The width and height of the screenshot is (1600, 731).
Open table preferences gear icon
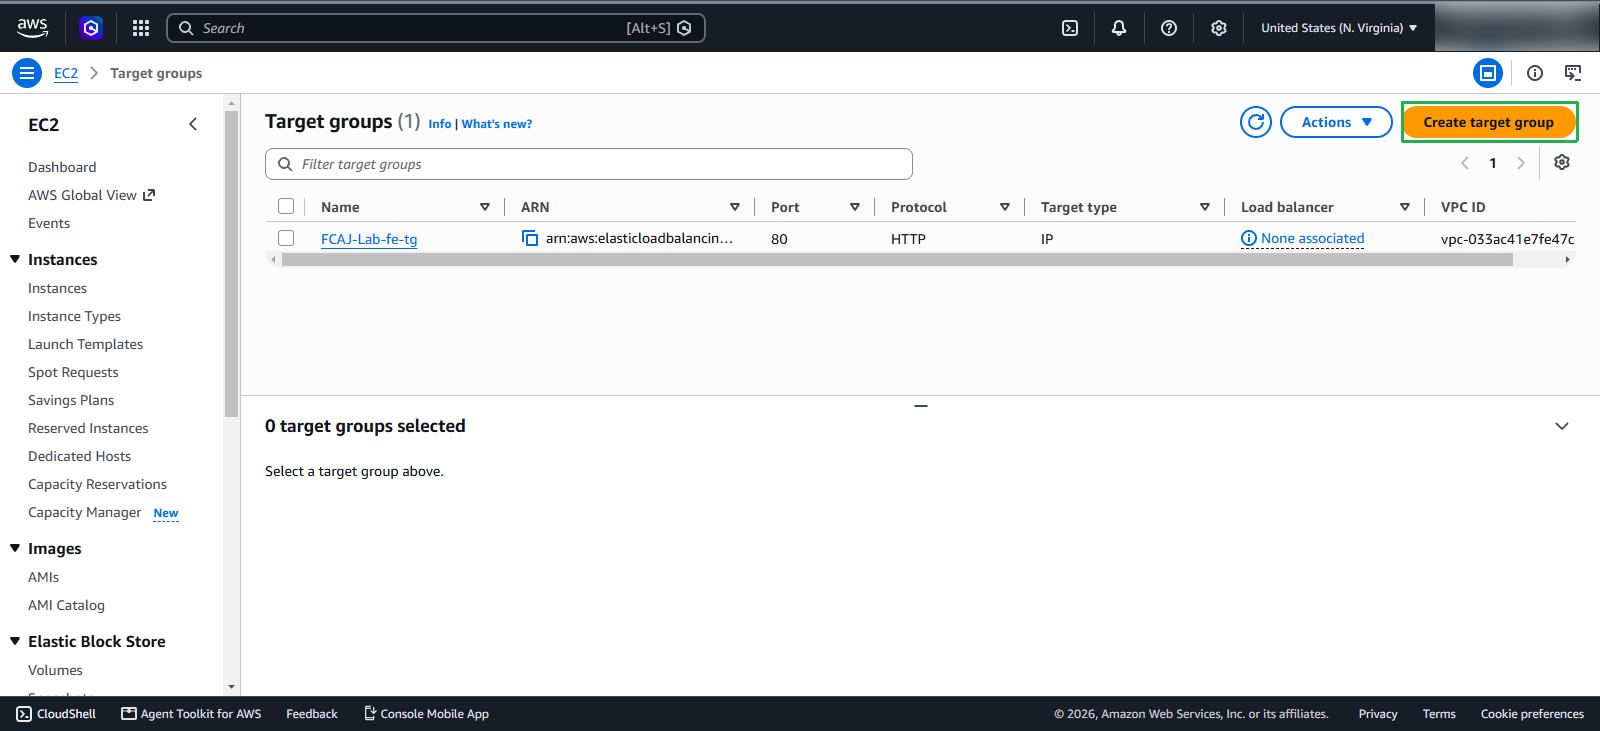pos(1562,162)
